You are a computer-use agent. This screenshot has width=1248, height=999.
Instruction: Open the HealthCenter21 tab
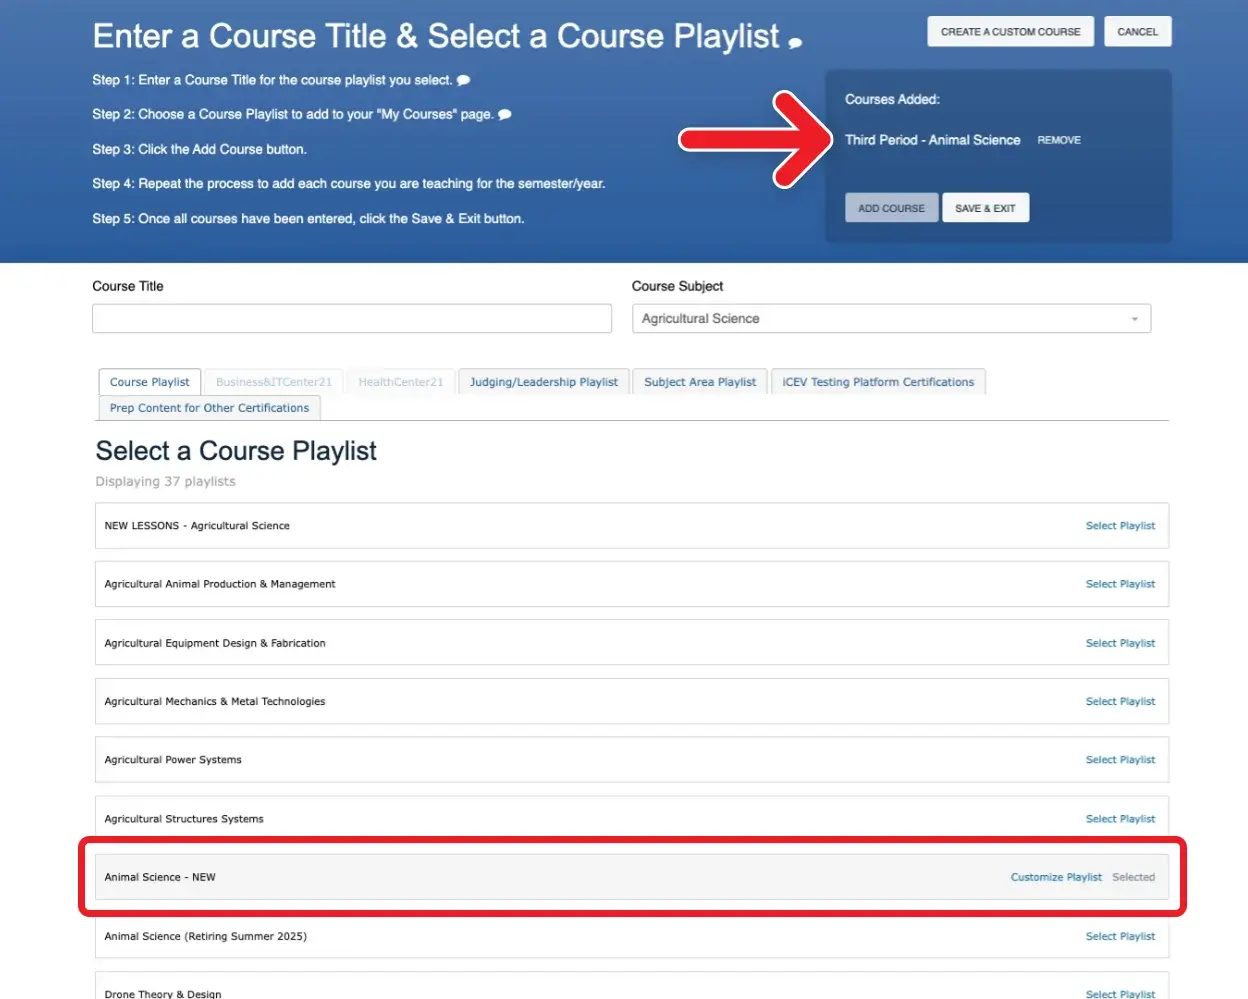point(401,382)
